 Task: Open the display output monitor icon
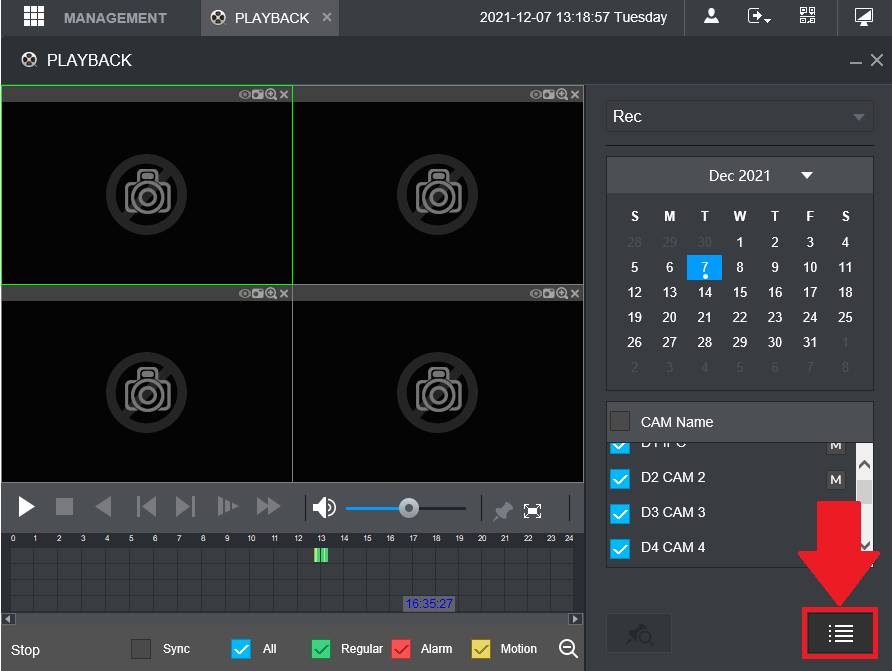click(x=864, y=16)
